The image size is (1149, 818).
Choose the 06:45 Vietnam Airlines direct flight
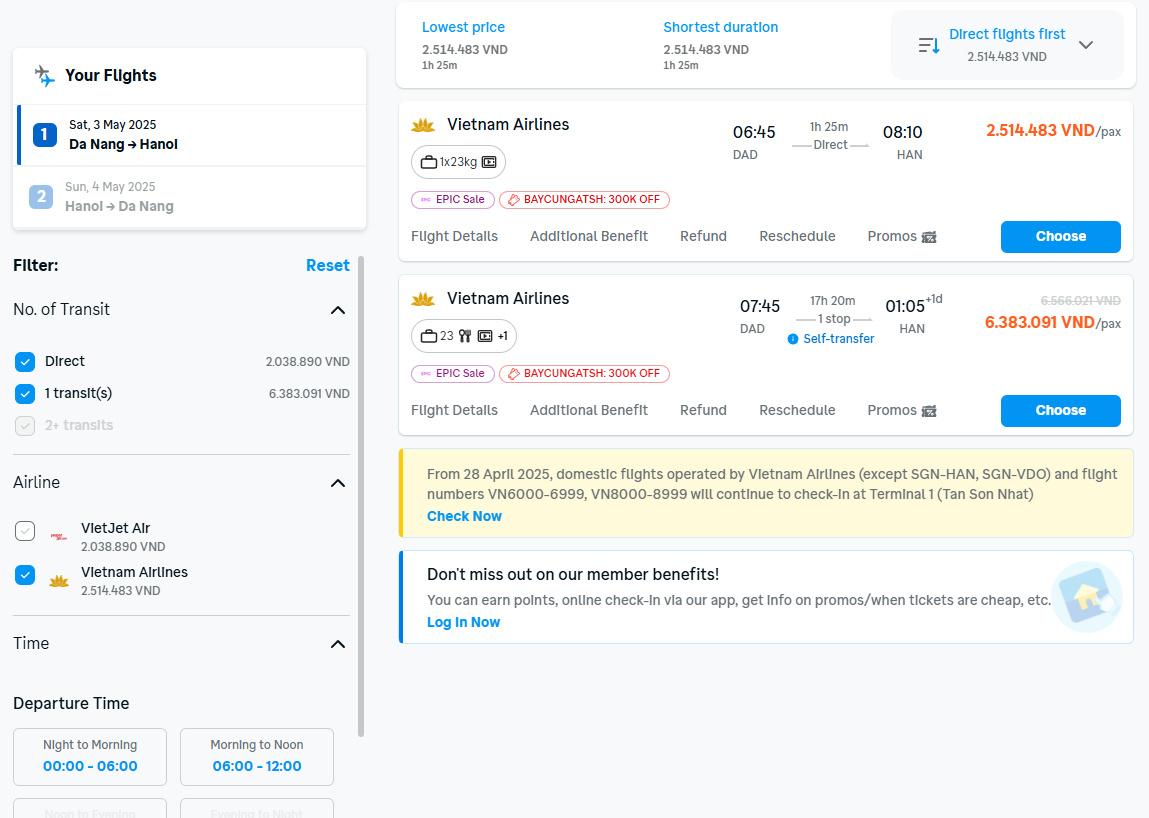coord(1060,237)
